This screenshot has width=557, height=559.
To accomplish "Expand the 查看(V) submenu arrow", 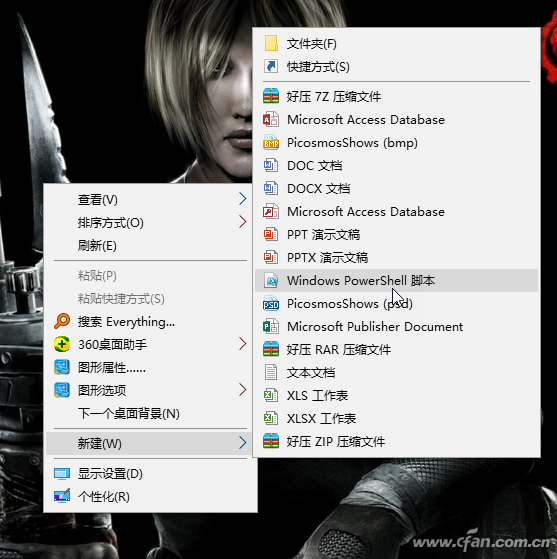I will (242, 199).
